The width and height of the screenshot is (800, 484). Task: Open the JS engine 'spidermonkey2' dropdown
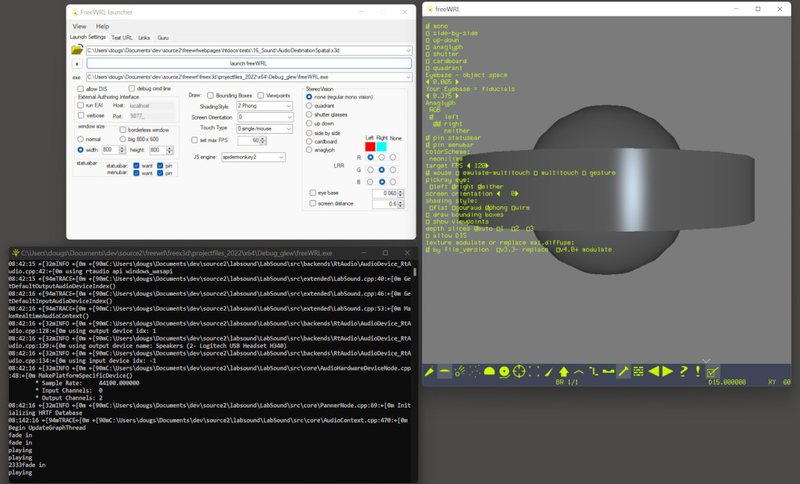pyautogui.click(x=253, y=157)
